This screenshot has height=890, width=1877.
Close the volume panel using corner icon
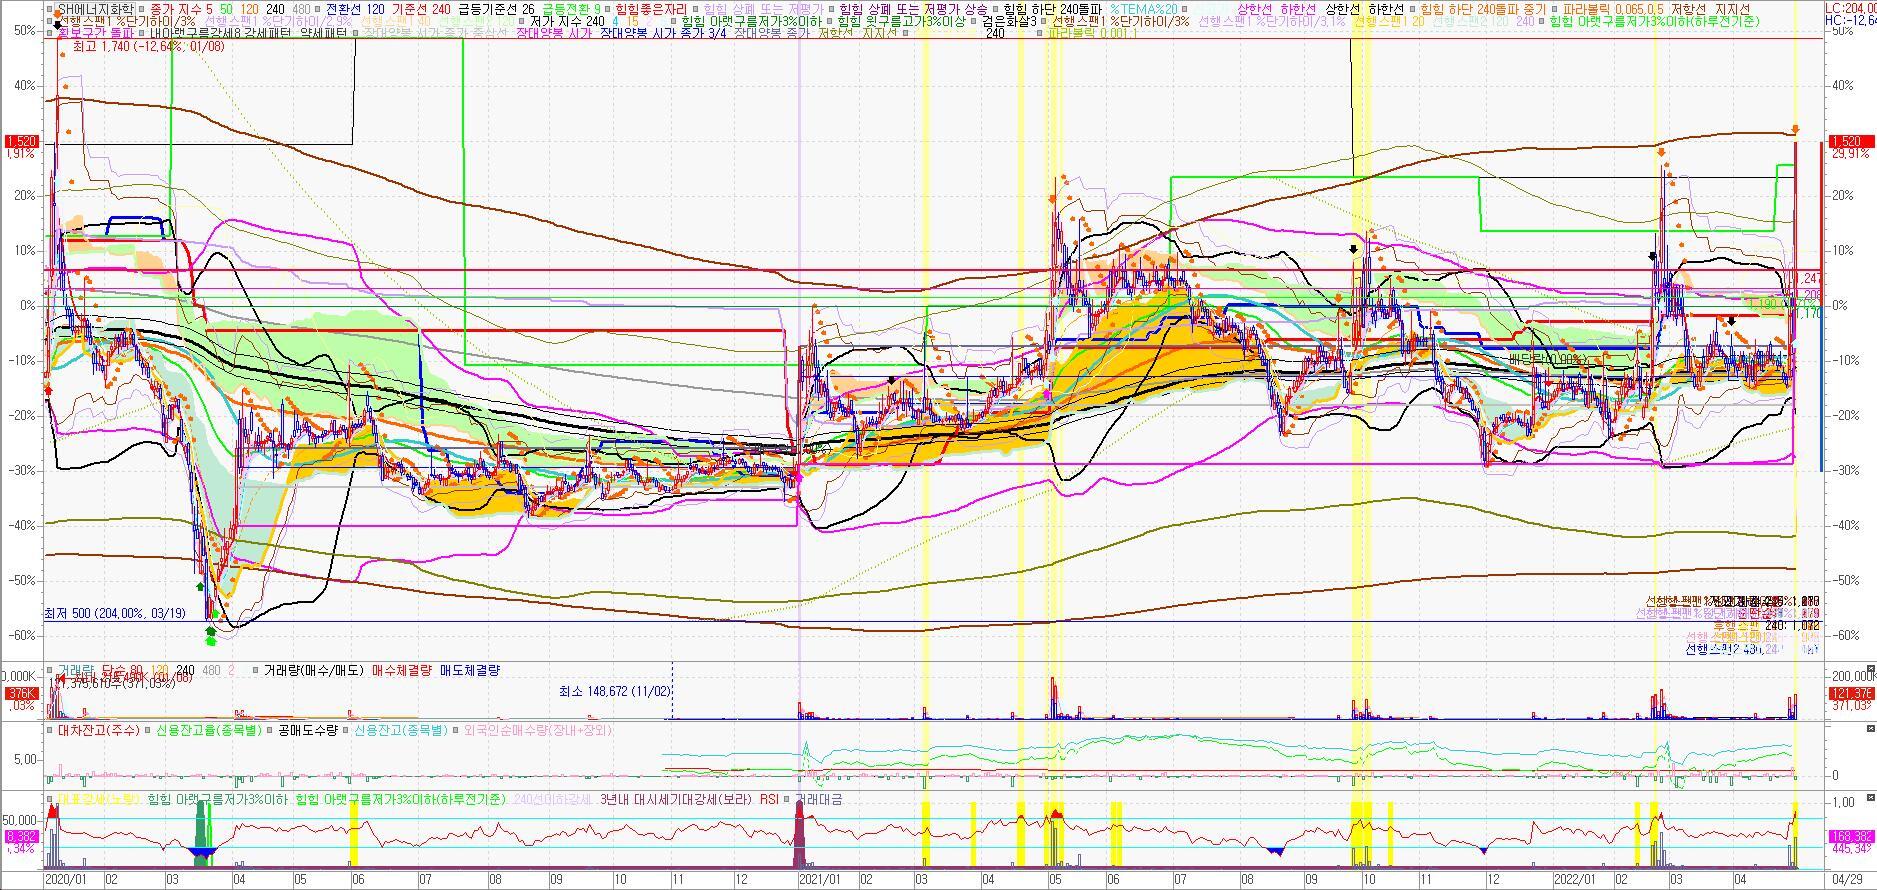(x=1870, y=670)
